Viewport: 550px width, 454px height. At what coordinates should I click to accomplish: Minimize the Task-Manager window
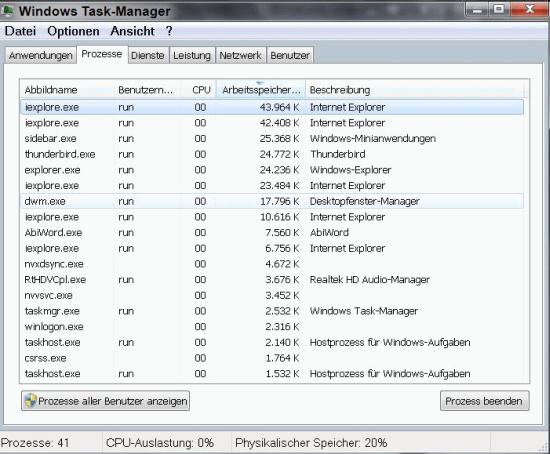point(477,9)
